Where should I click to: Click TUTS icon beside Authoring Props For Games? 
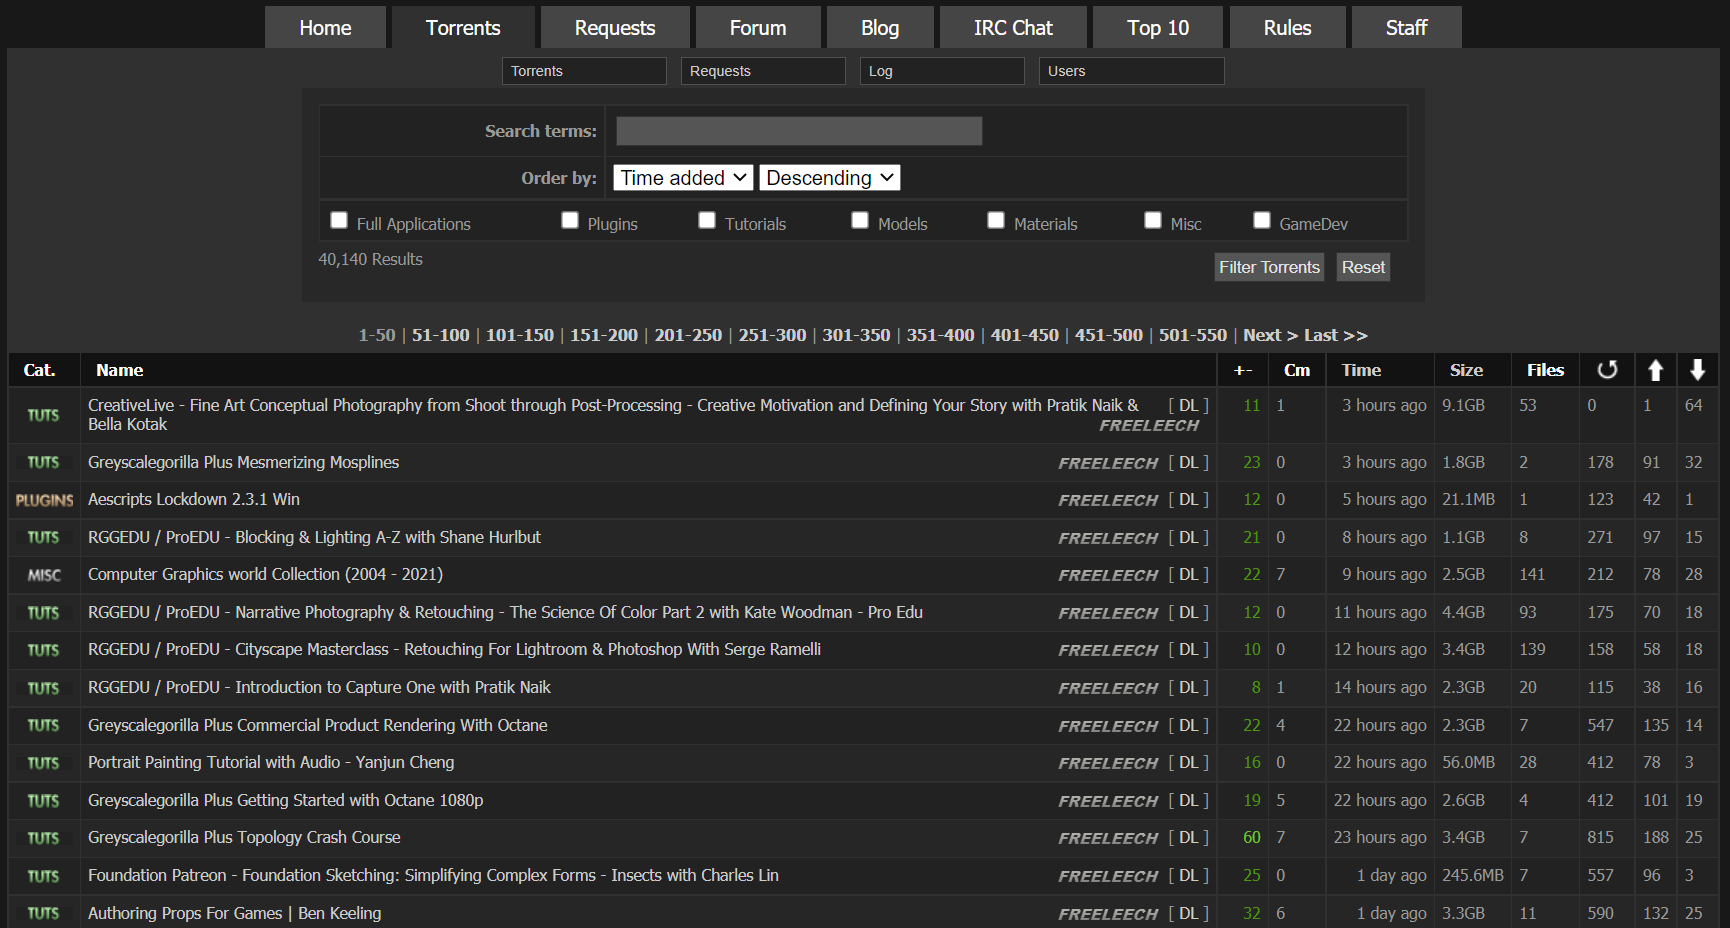point(43,913)
